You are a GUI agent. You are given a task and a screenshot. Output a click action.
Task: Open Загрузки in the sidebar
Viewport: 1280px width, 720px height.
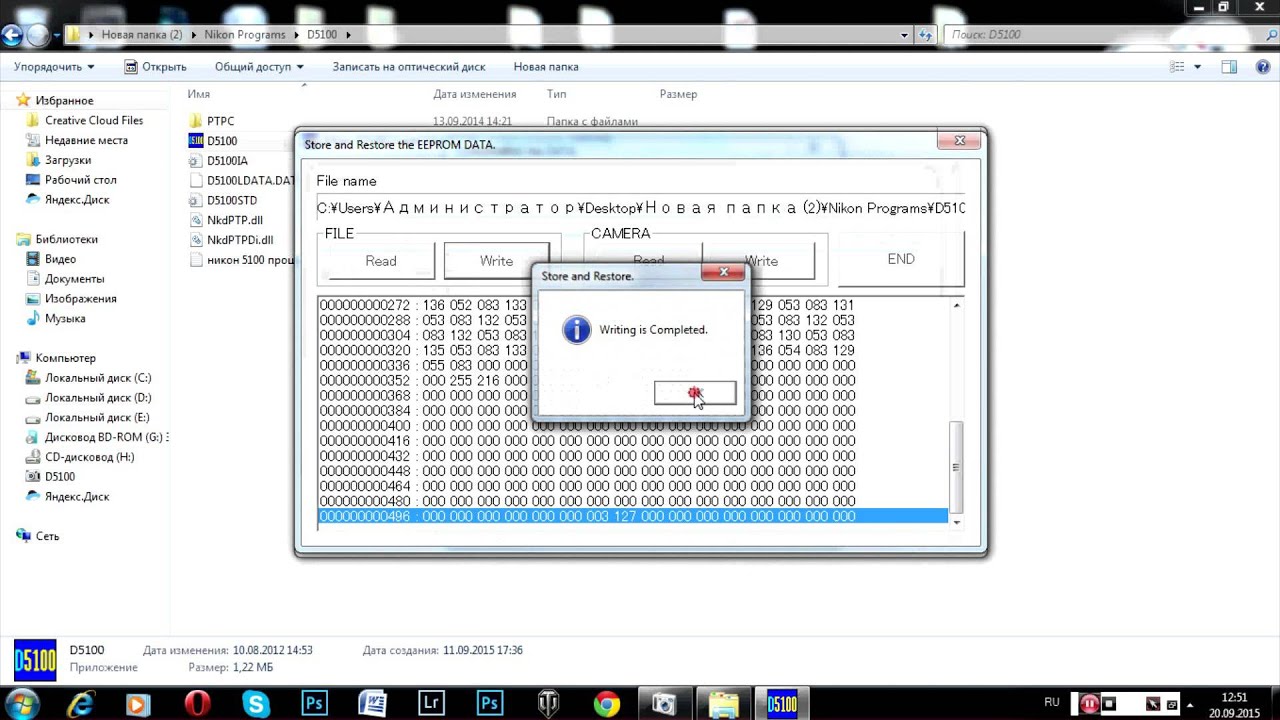pos(68,160)
